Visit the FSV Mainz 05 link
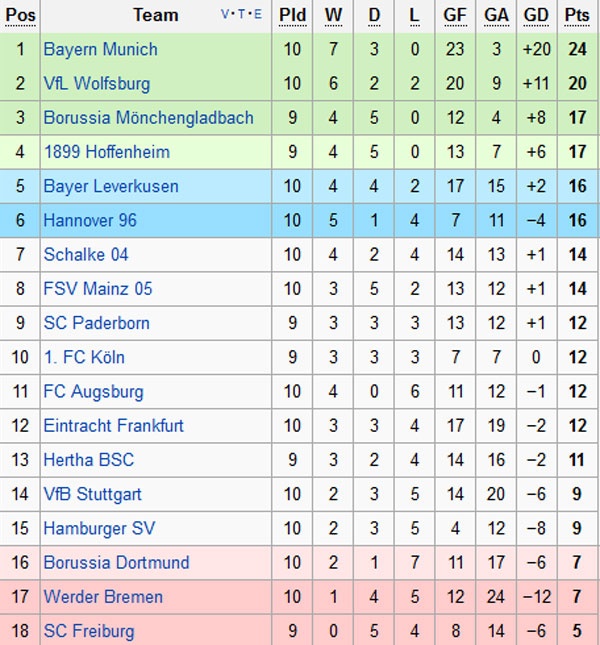This screenshot has width=600, height=645. 98,289
